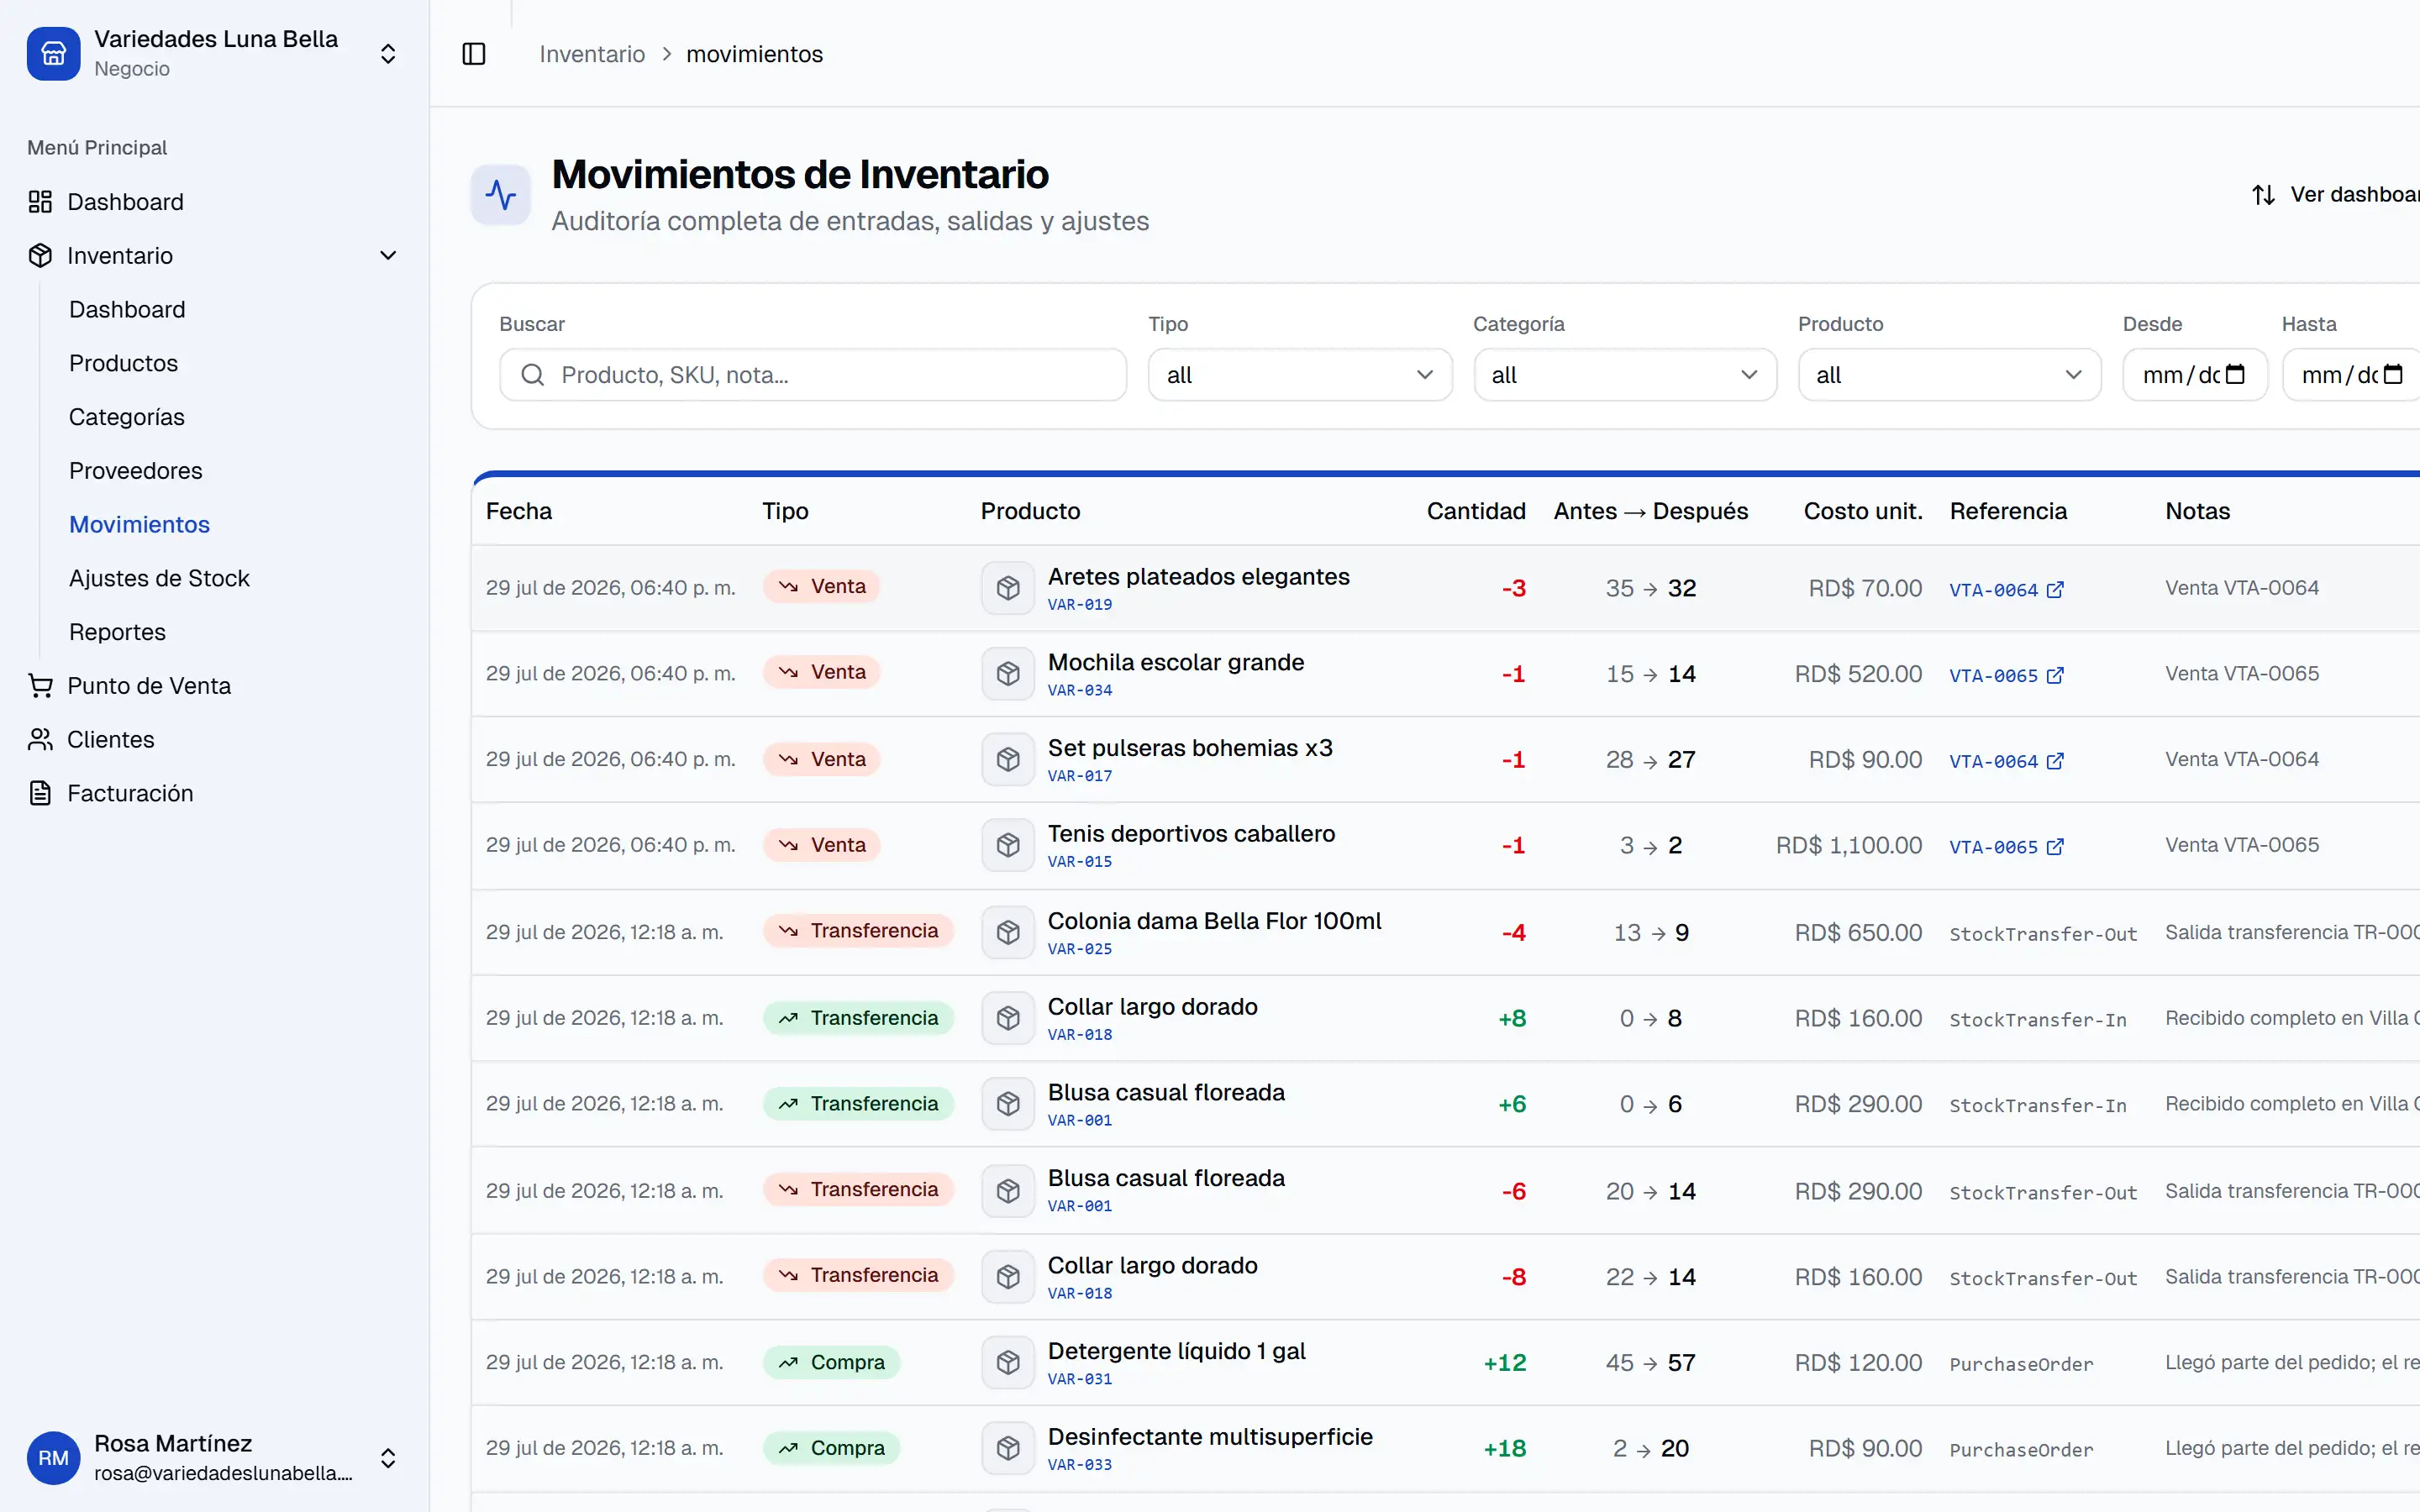Select Movimientos in the sidebar
2420x1512 pixels.
139,525
